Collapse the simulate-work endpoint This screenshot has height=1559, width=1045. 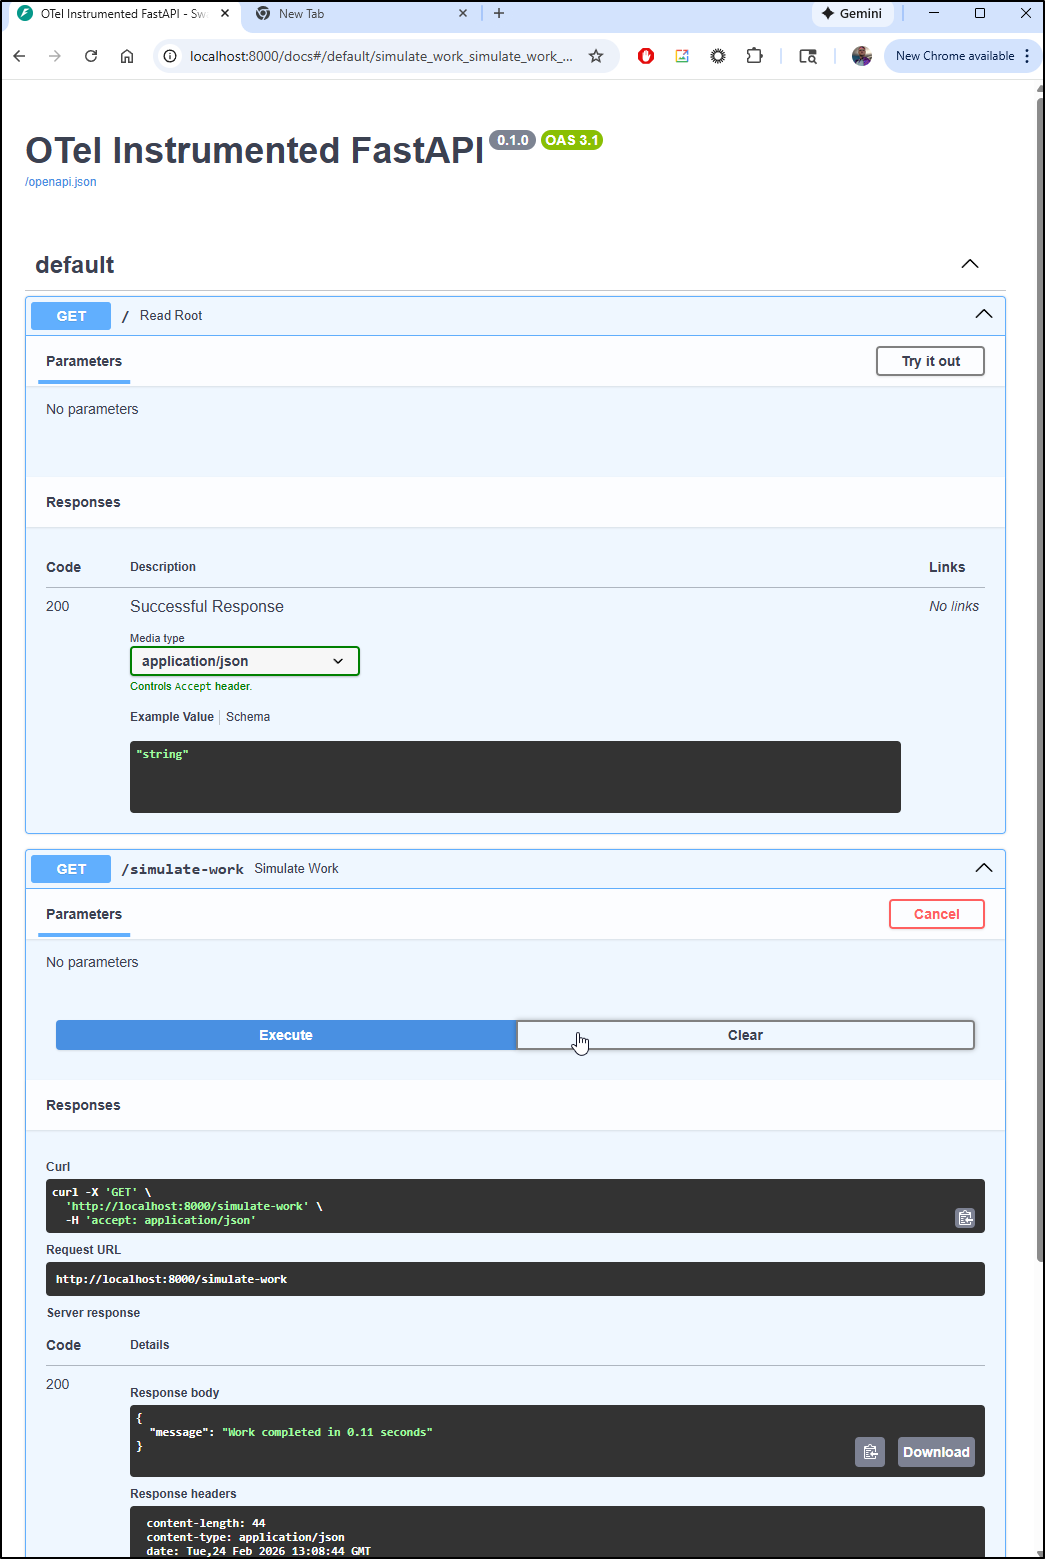coord(983,868)
